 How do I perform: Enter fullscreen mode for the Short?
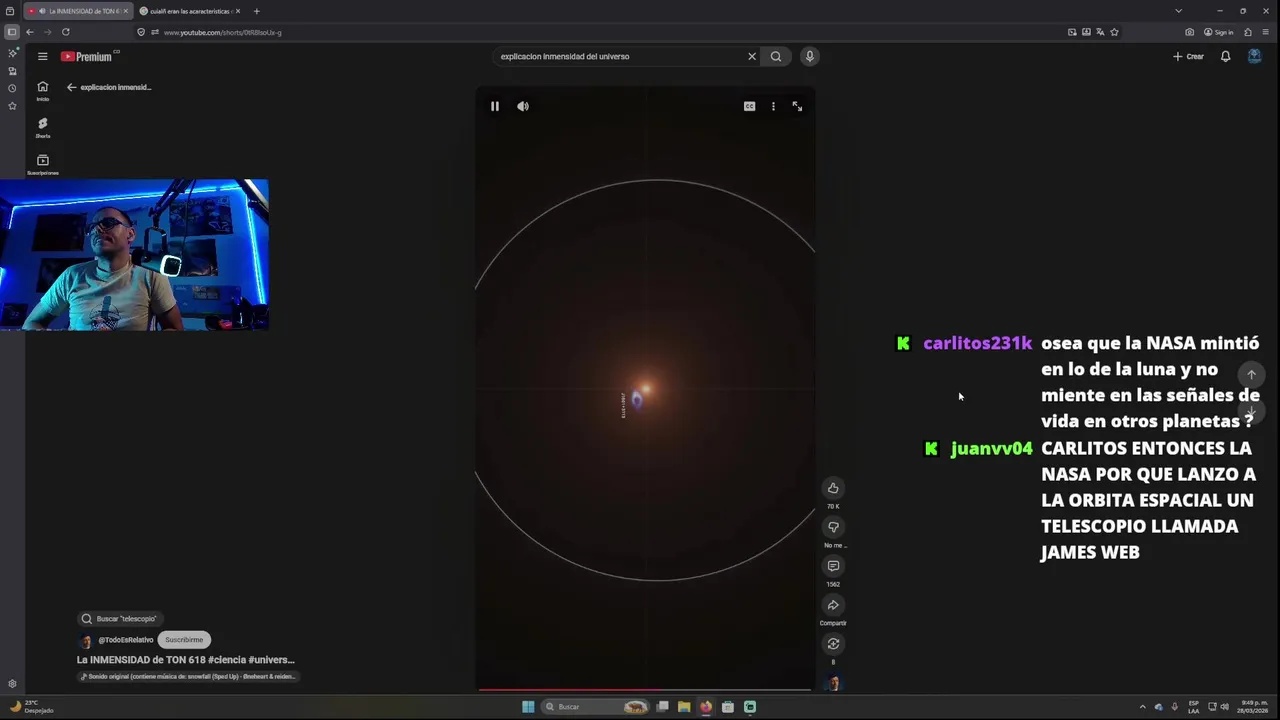[797, 106]
